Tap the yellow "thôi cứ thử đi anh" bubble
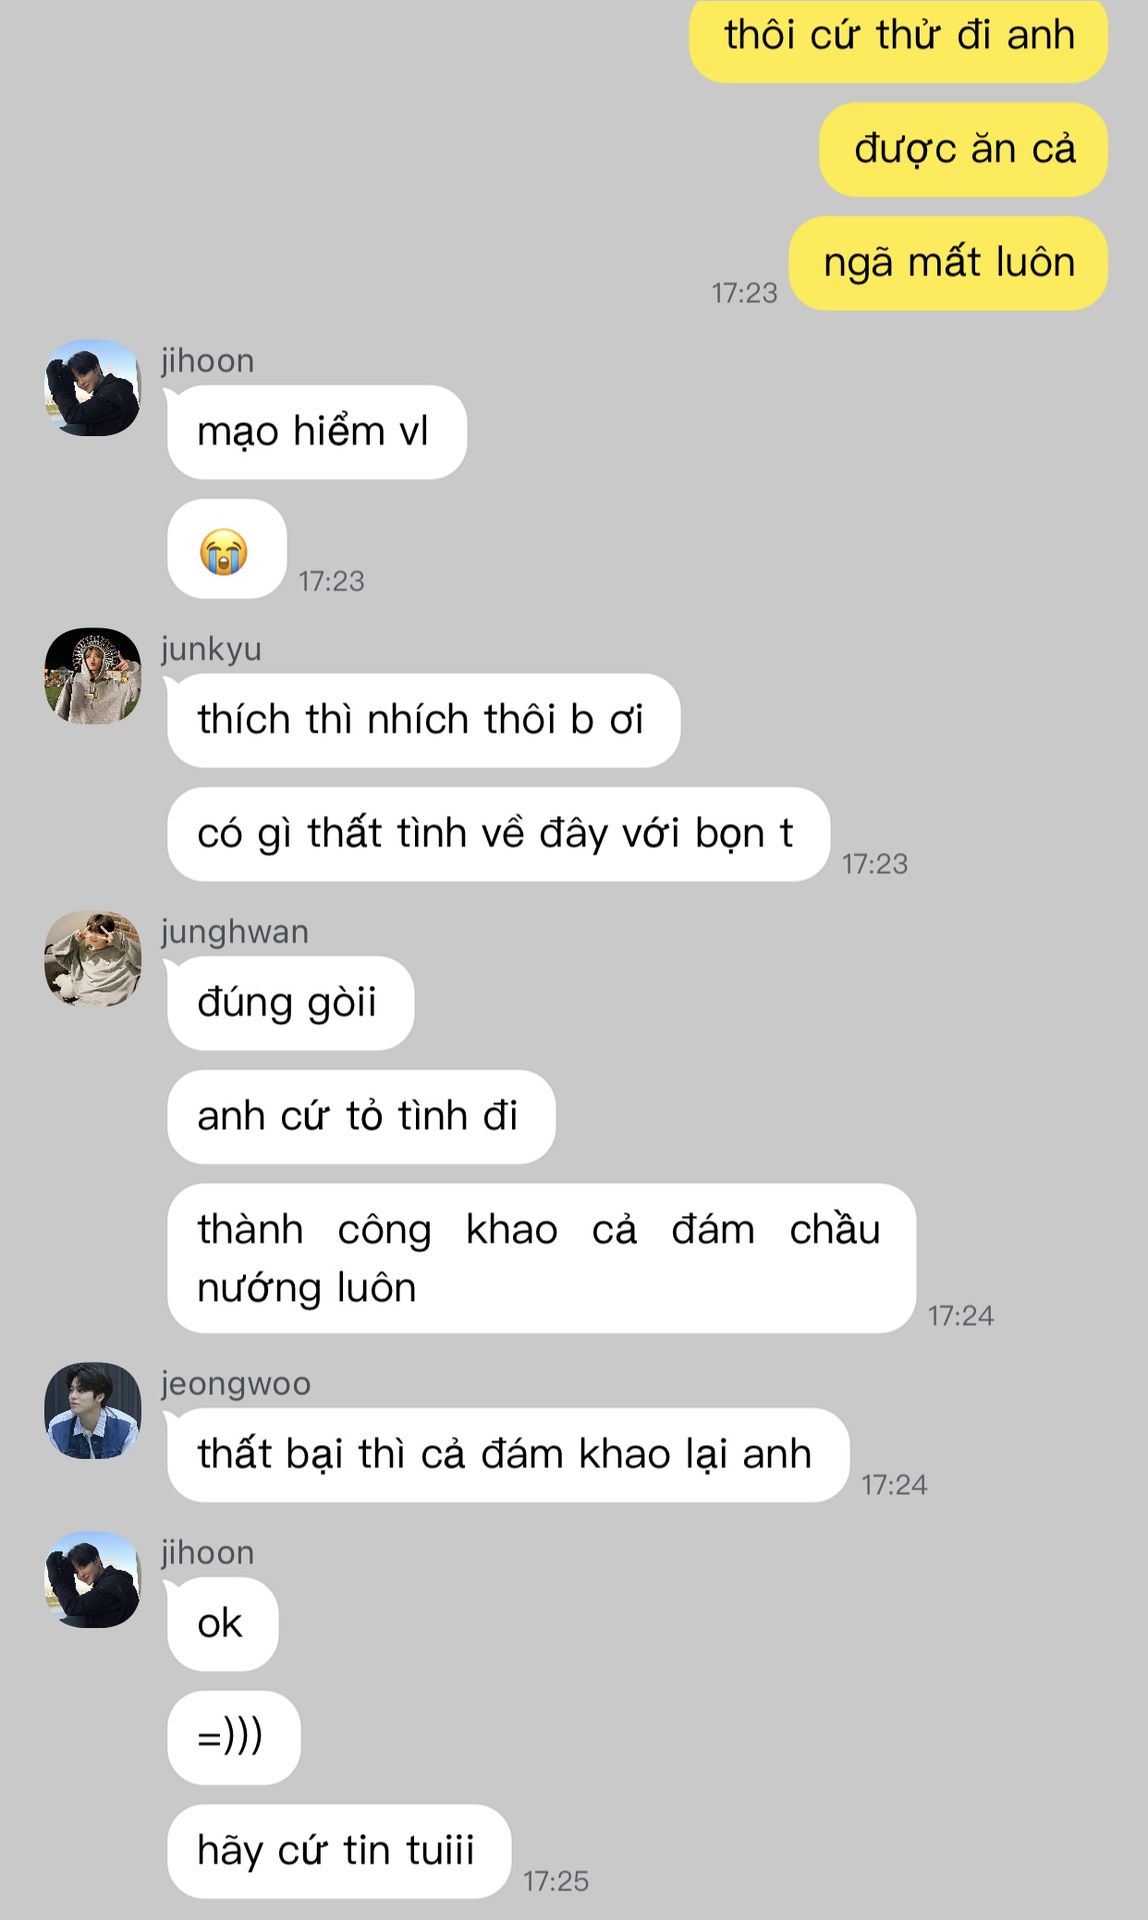This screenshot has width=1148, height=1920. tap(898, 38)
